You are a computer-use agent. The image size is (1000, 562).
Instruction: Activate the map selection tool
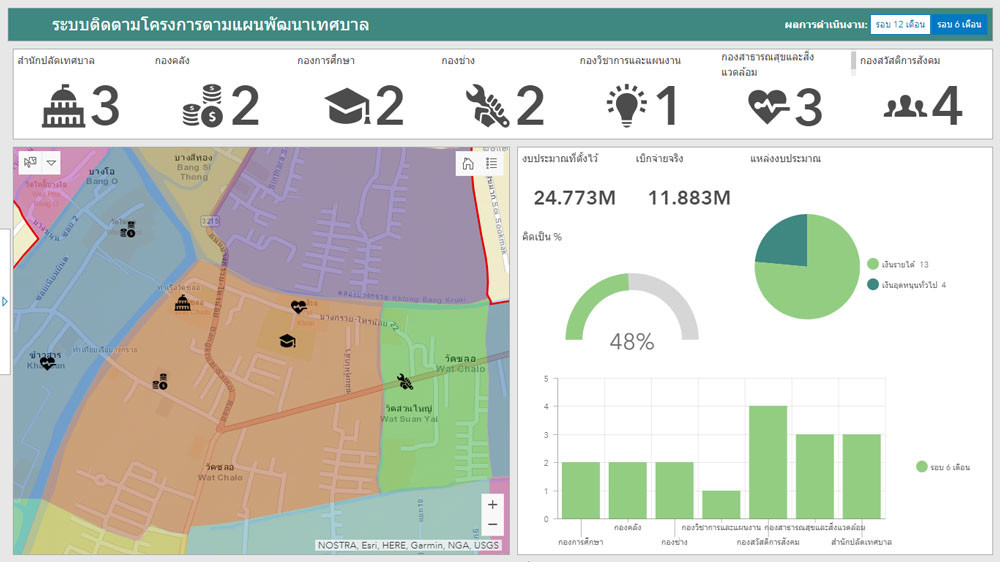point(31,162)
